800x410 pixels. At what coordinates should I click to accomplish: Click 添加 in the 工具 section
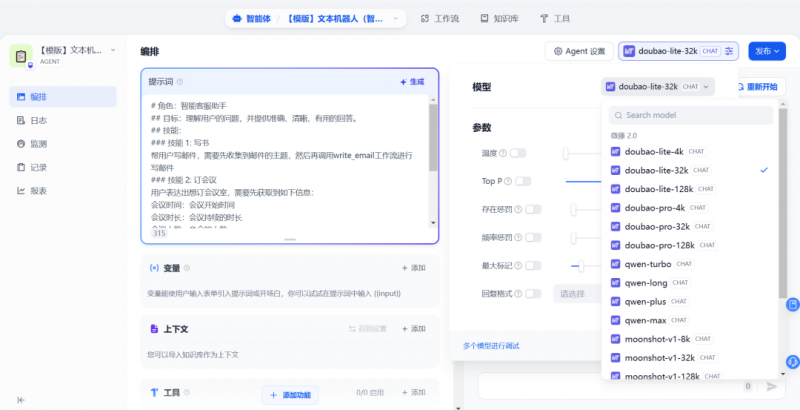click(414, 392)
